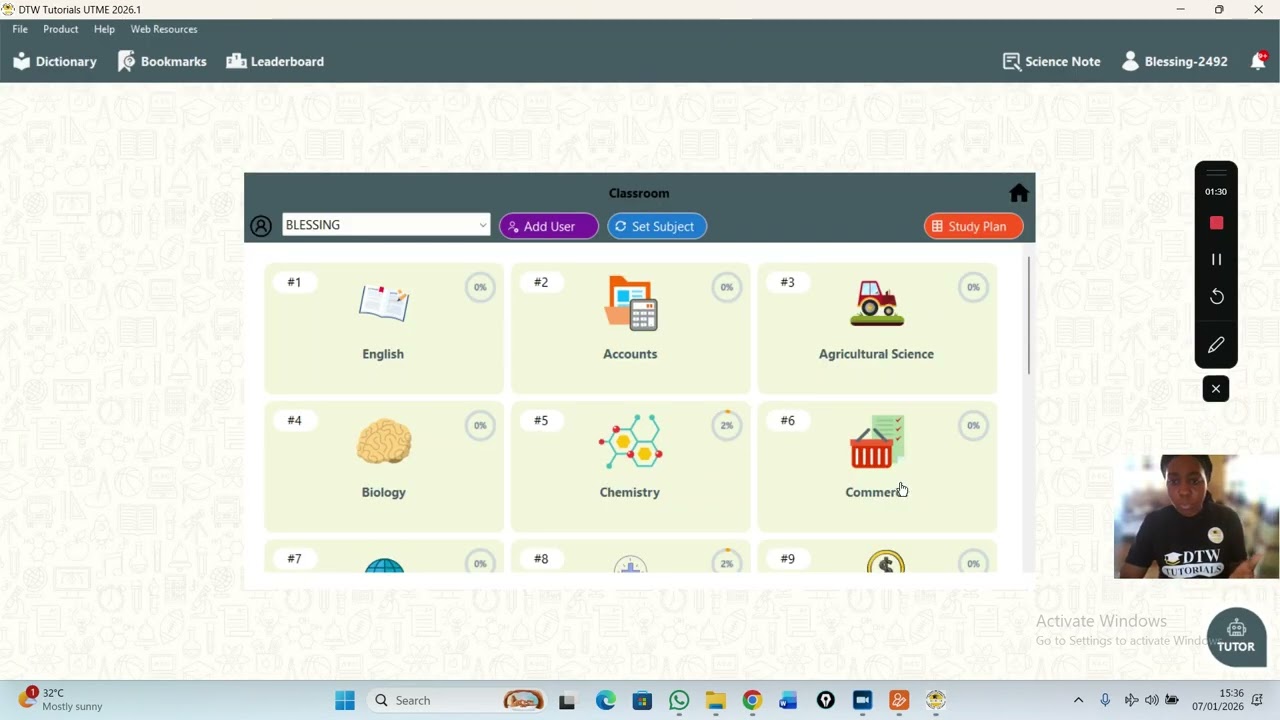Click the classroom vertical scrollbar

coord(1028,316)
